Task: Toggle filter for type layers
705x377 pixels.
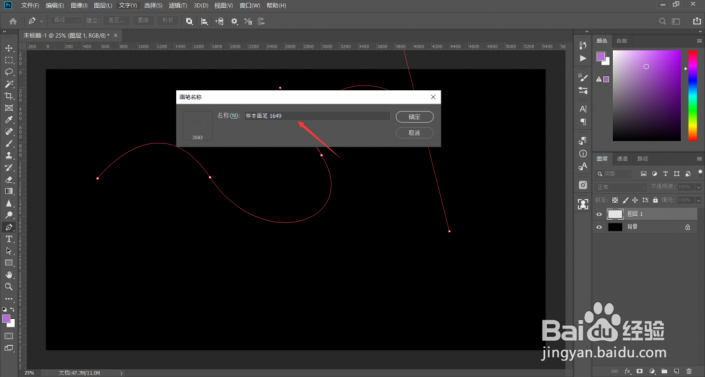Action: tap(665, 174)
